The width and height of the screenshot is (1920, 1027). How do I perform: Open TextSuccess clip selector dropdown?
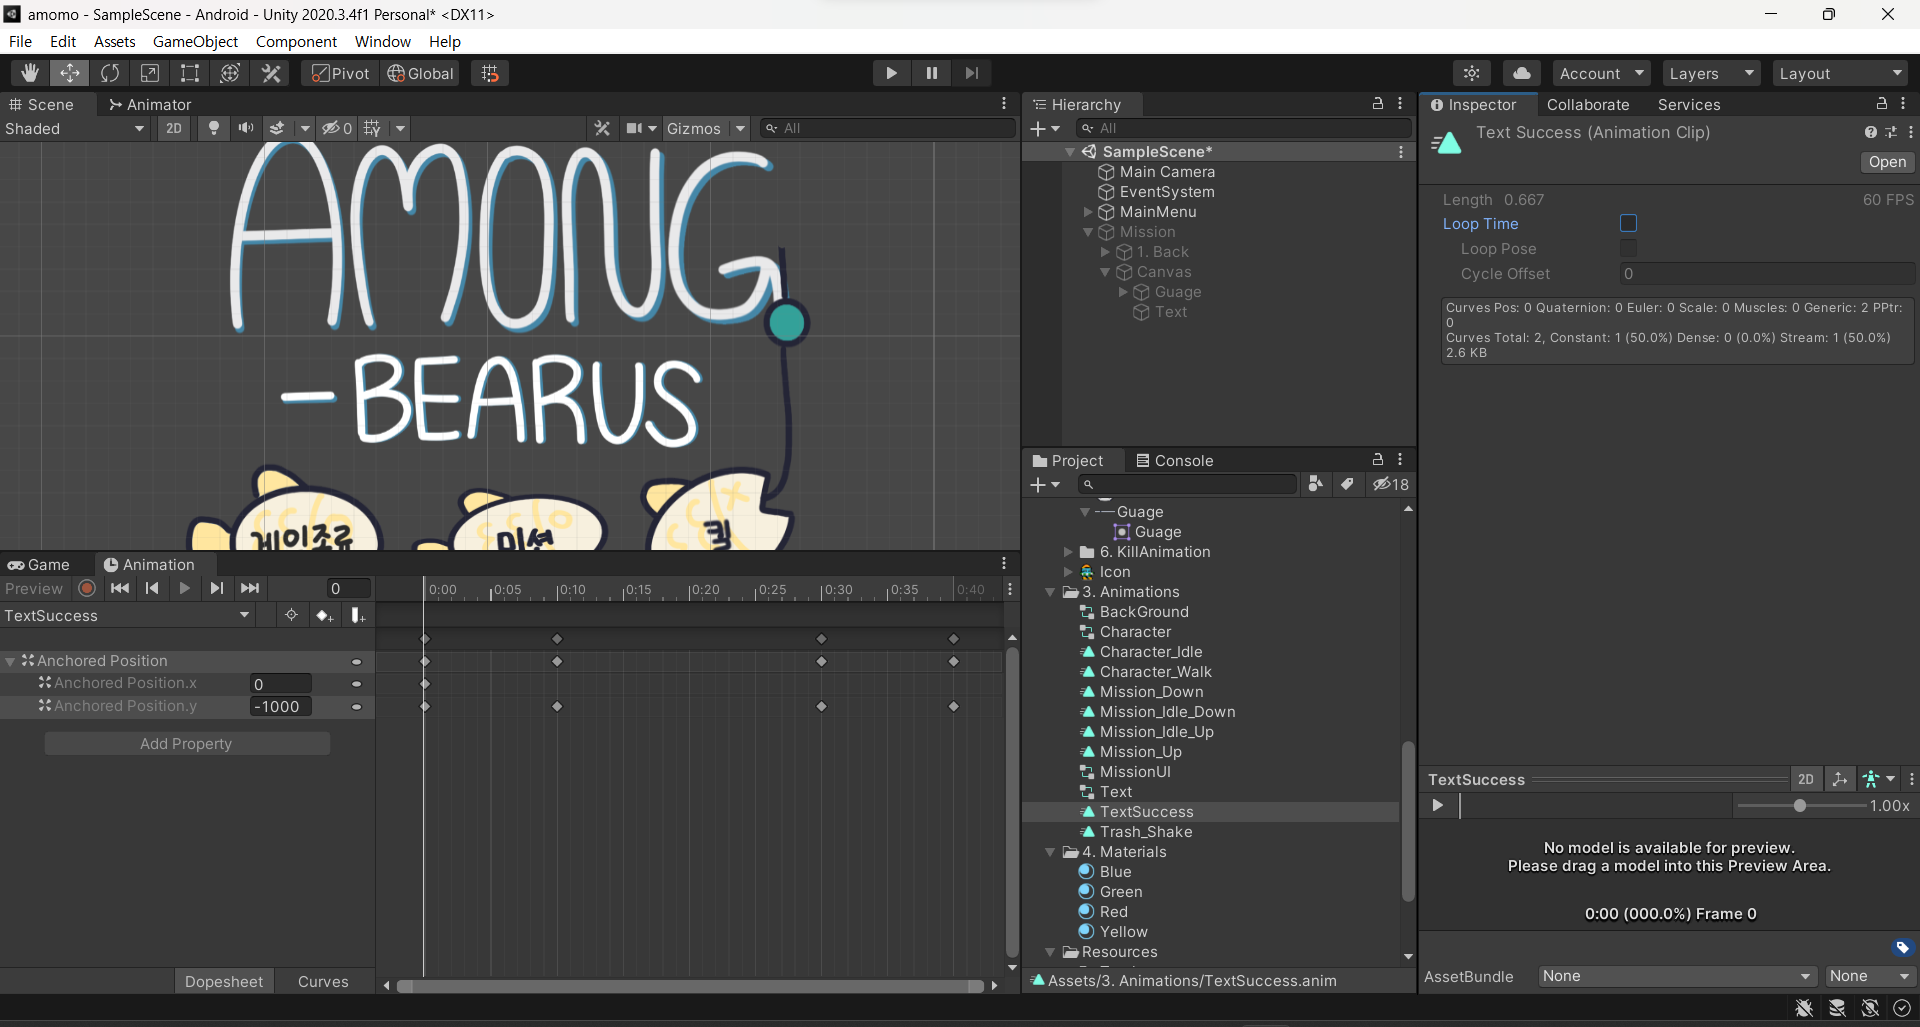127,615
